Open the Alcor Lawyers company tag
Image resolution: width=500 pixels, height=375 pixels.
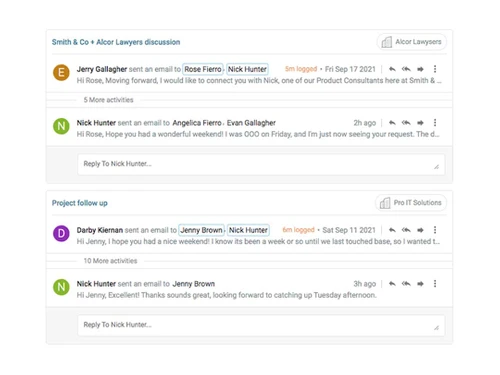pyautogui.click(x=412, y=42)
